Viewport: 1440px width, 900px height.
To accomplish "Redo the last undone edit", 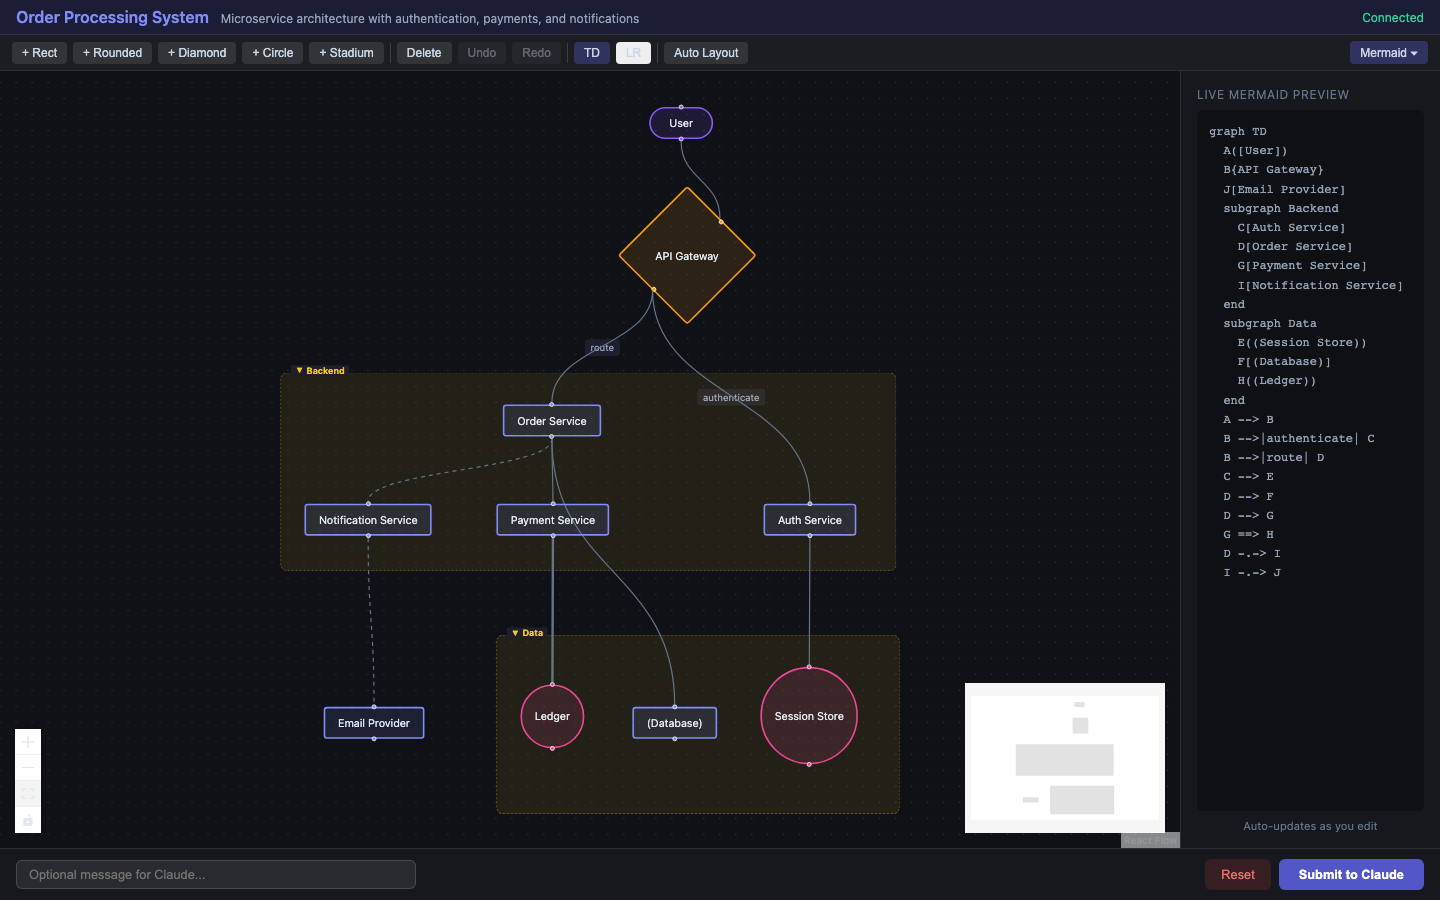I will point(537,53).
